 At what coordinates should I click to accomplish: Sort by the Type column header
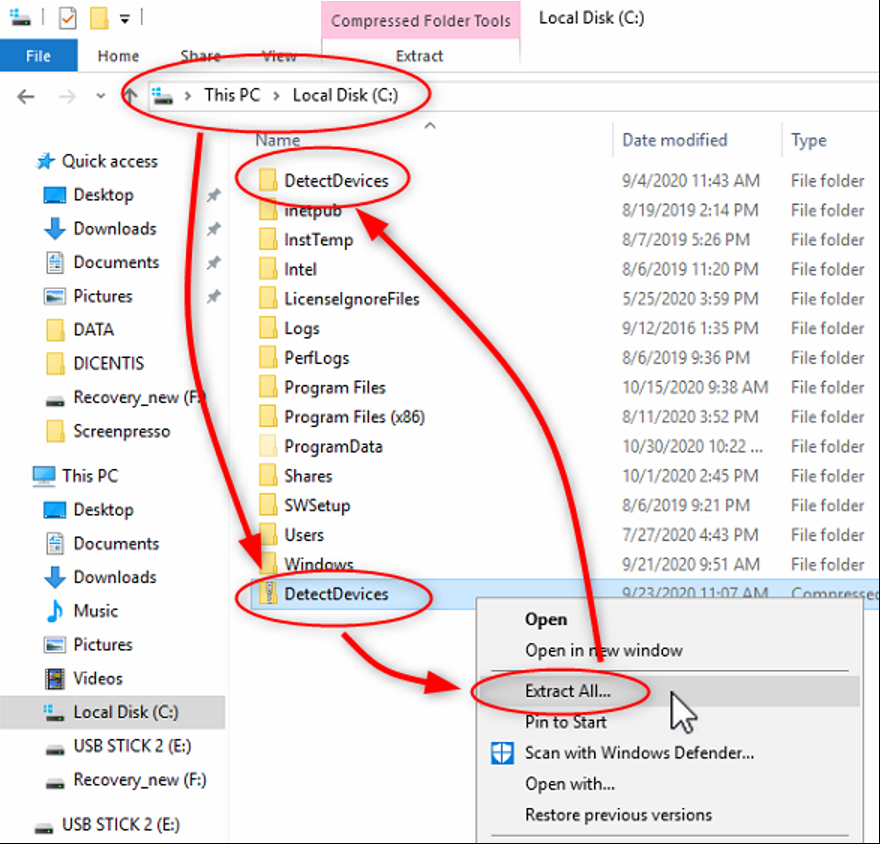(x=808, y=140)
